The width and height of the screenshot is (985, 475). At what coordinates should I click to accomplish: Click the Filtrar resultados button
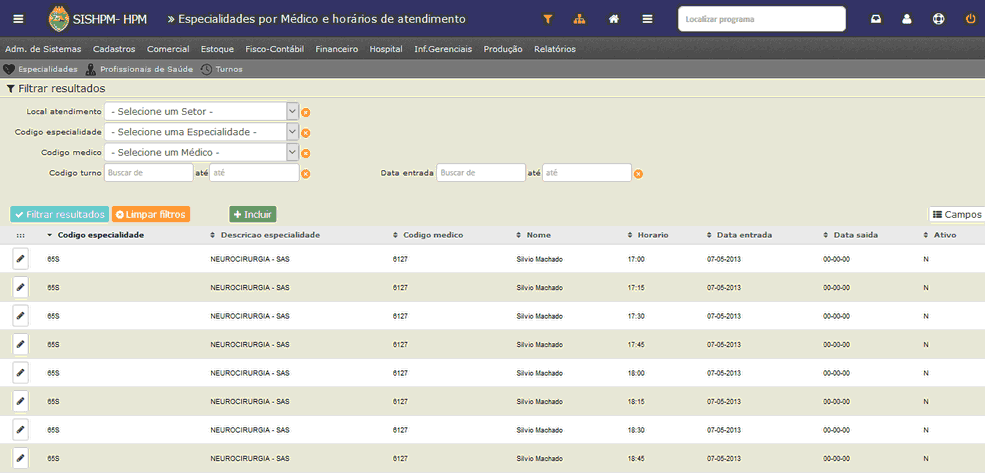60,214
